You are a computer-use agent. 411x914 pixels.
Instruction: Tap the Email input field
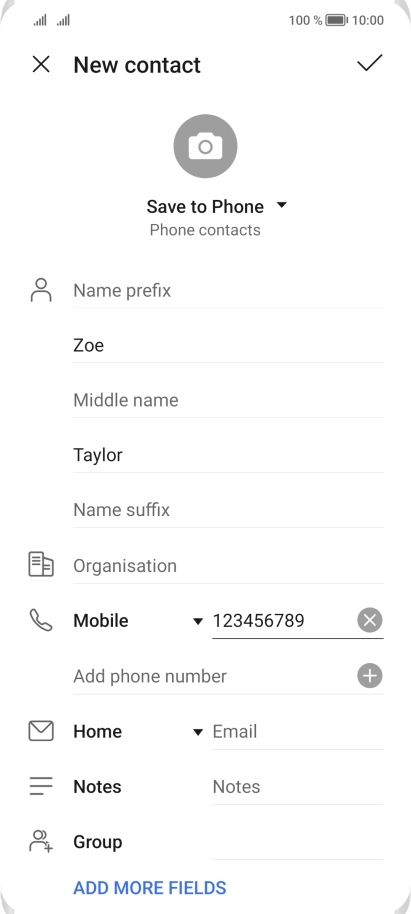tap(297, 731)
